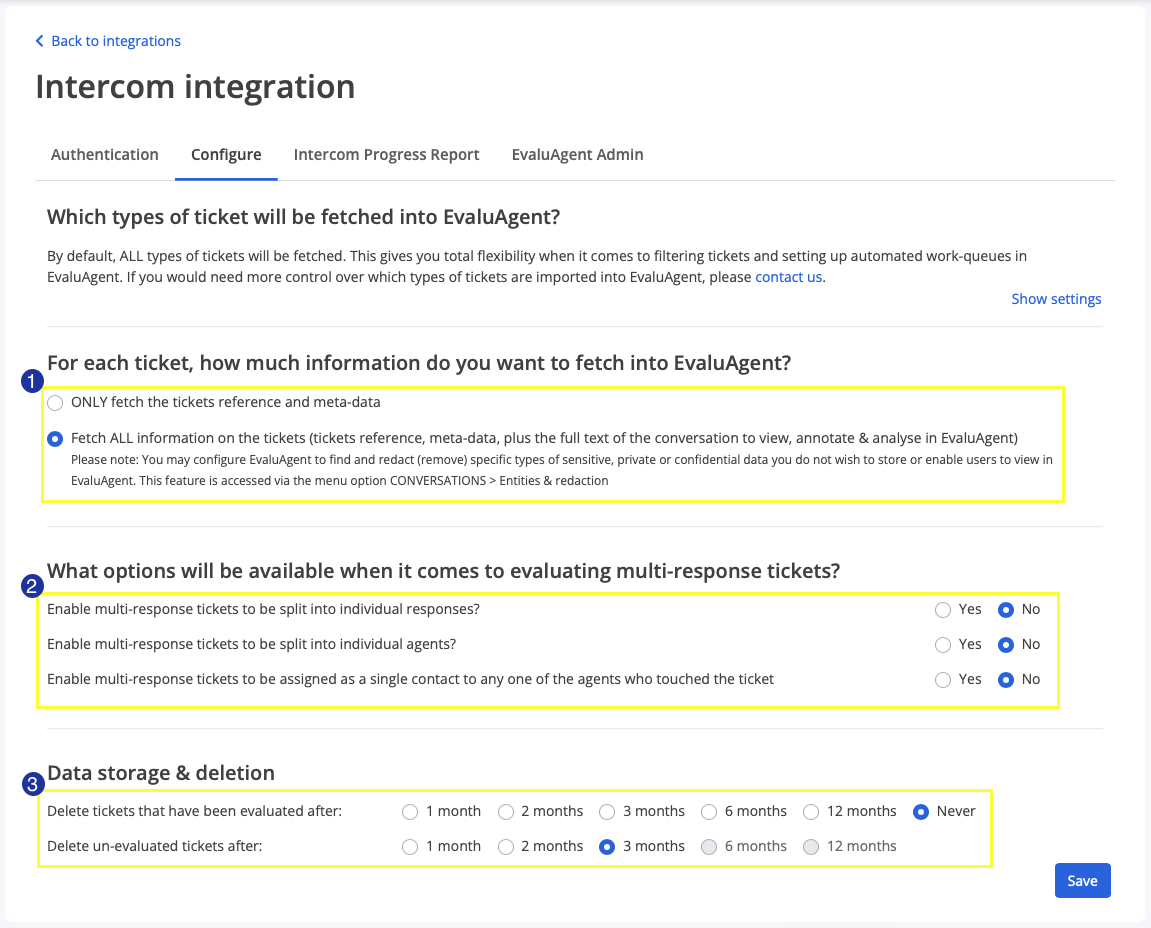Select 'Fetch ALL information on the tickets'
This screenshot has height=928, width=1151.
click(54, 438)
